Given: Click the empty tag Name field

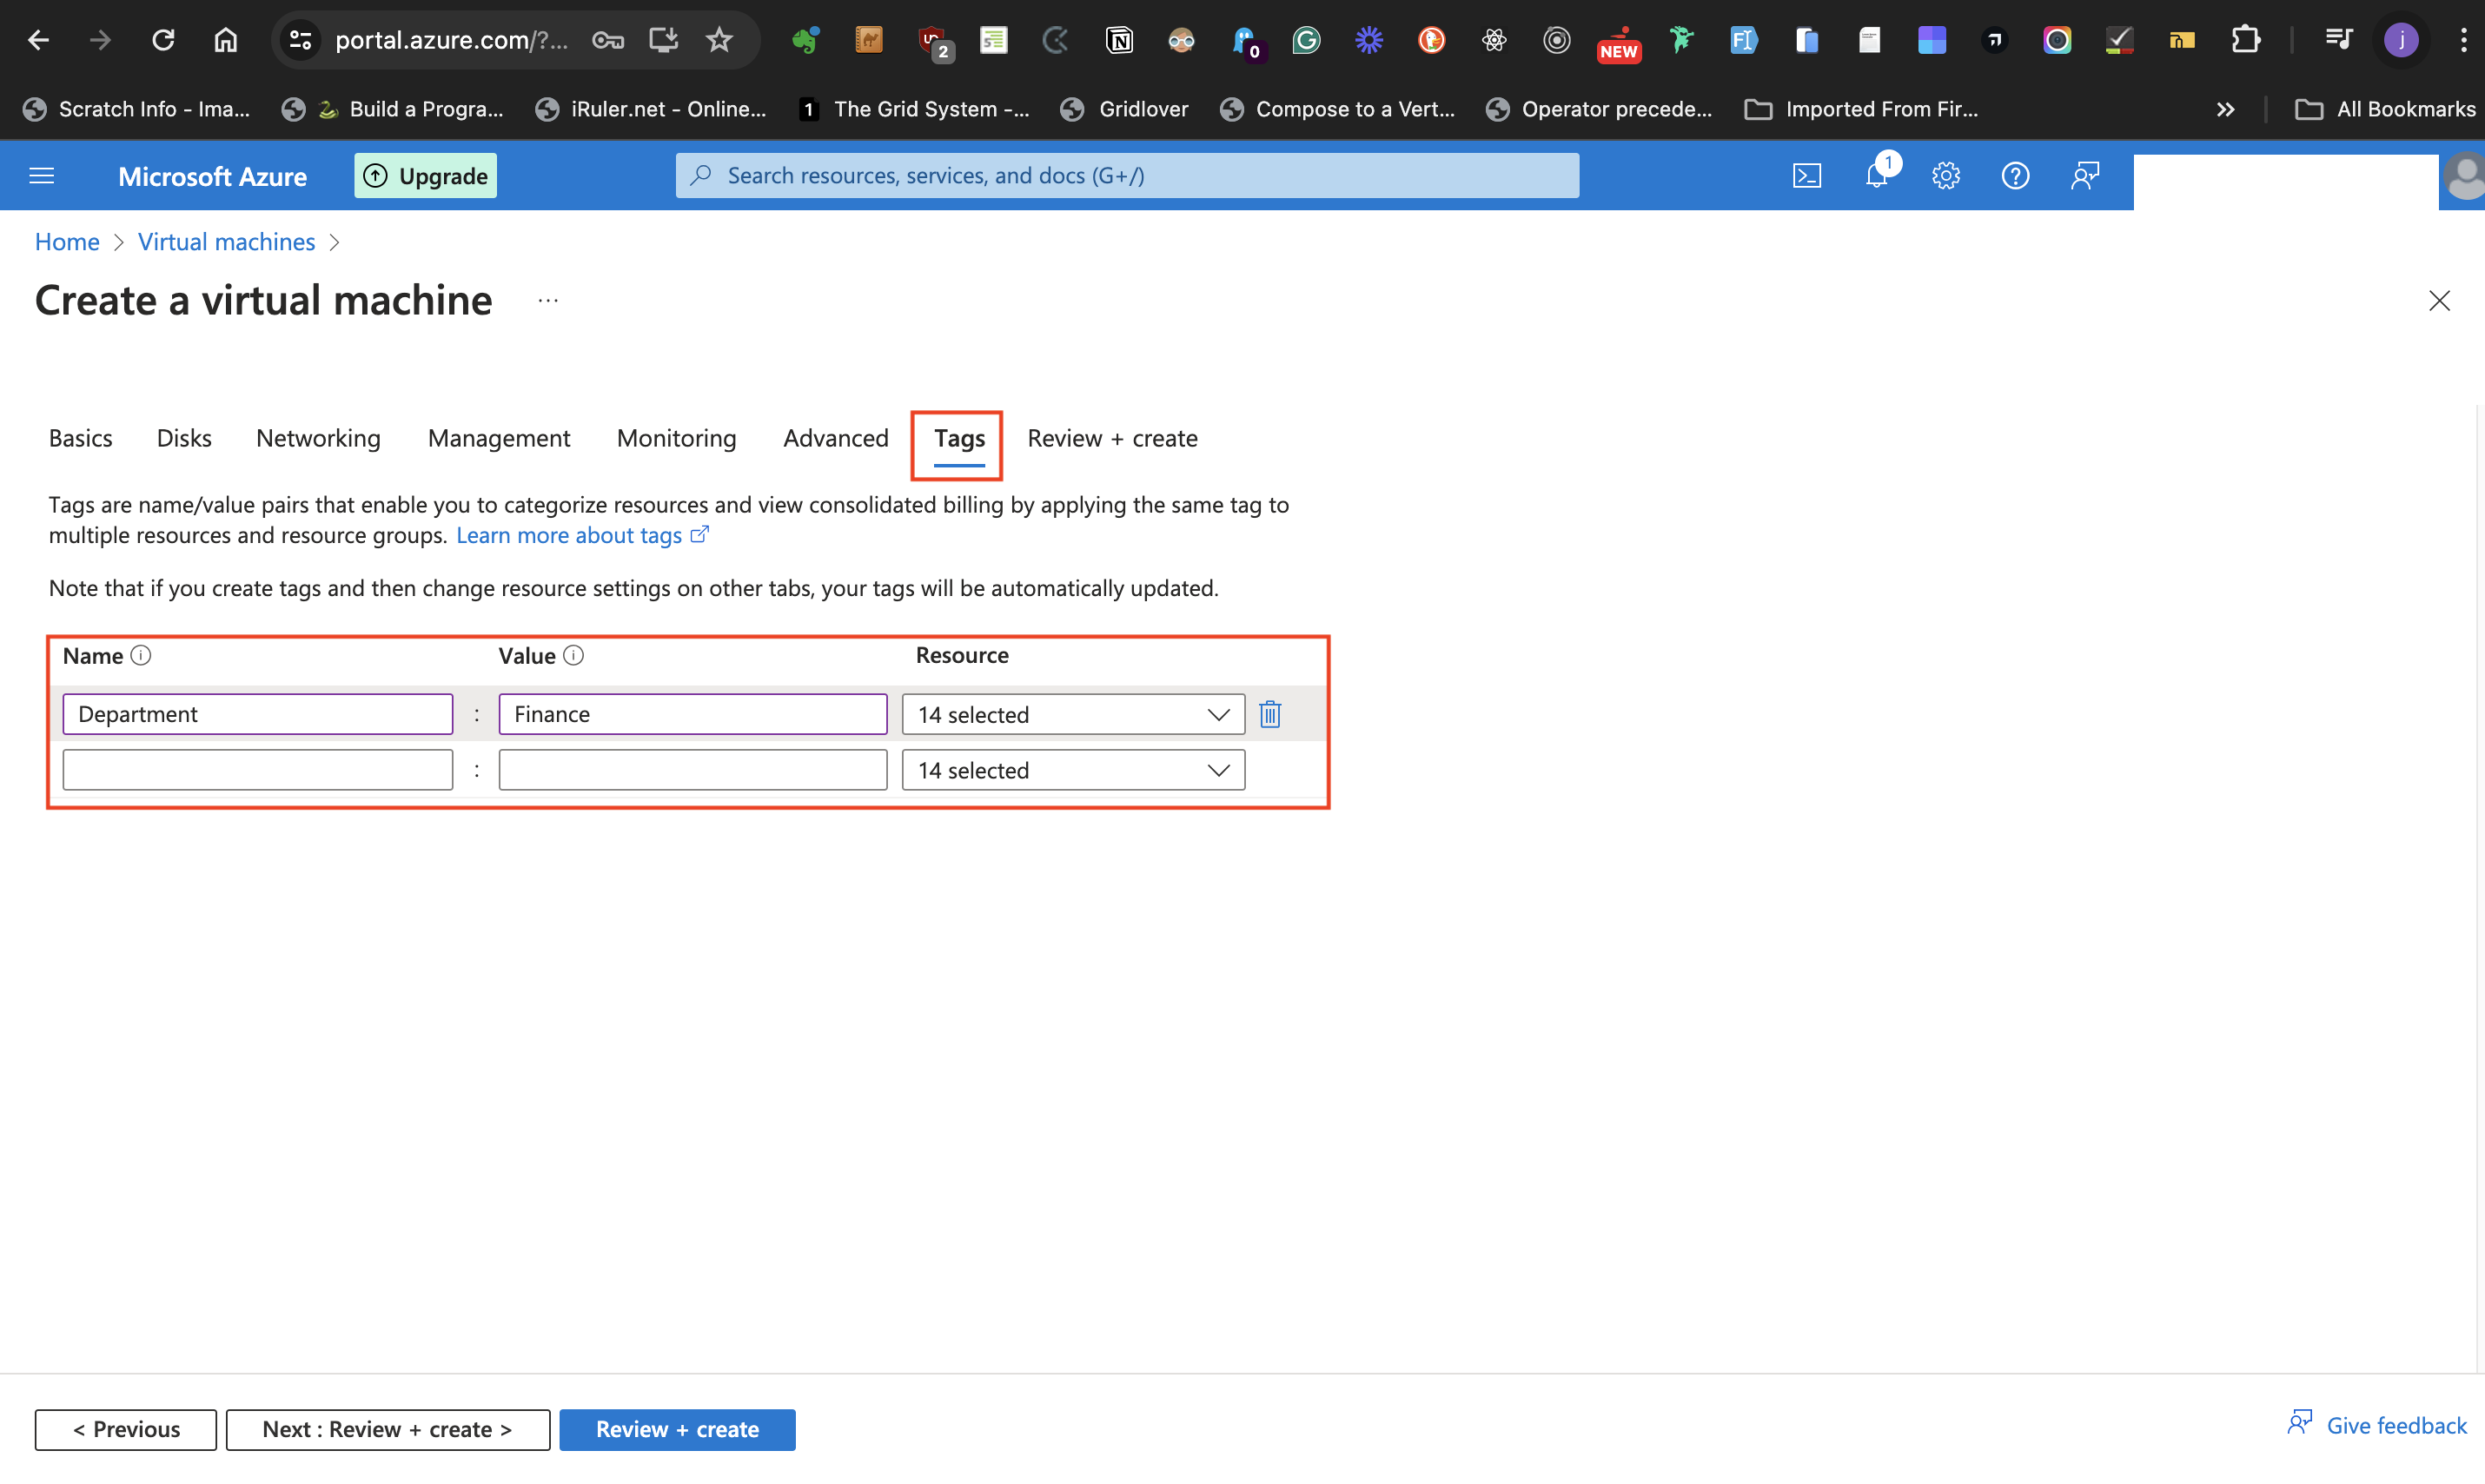Looking at the screenshot, I should 257,770.
